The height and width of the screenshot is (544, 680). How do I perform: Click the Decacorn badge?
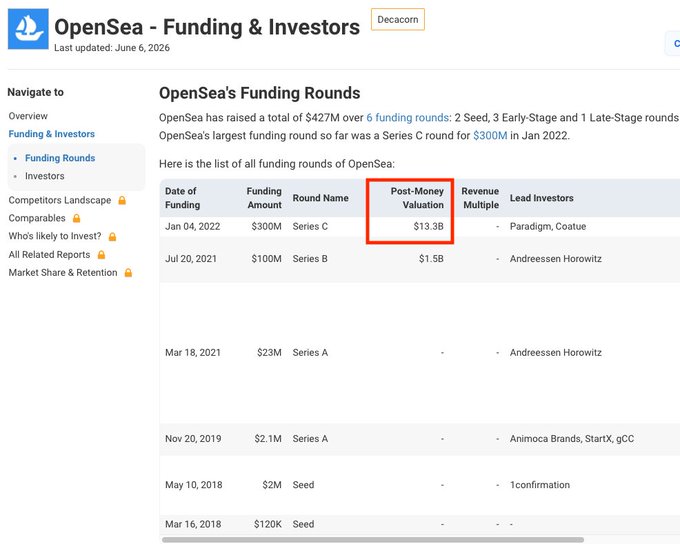398,20
